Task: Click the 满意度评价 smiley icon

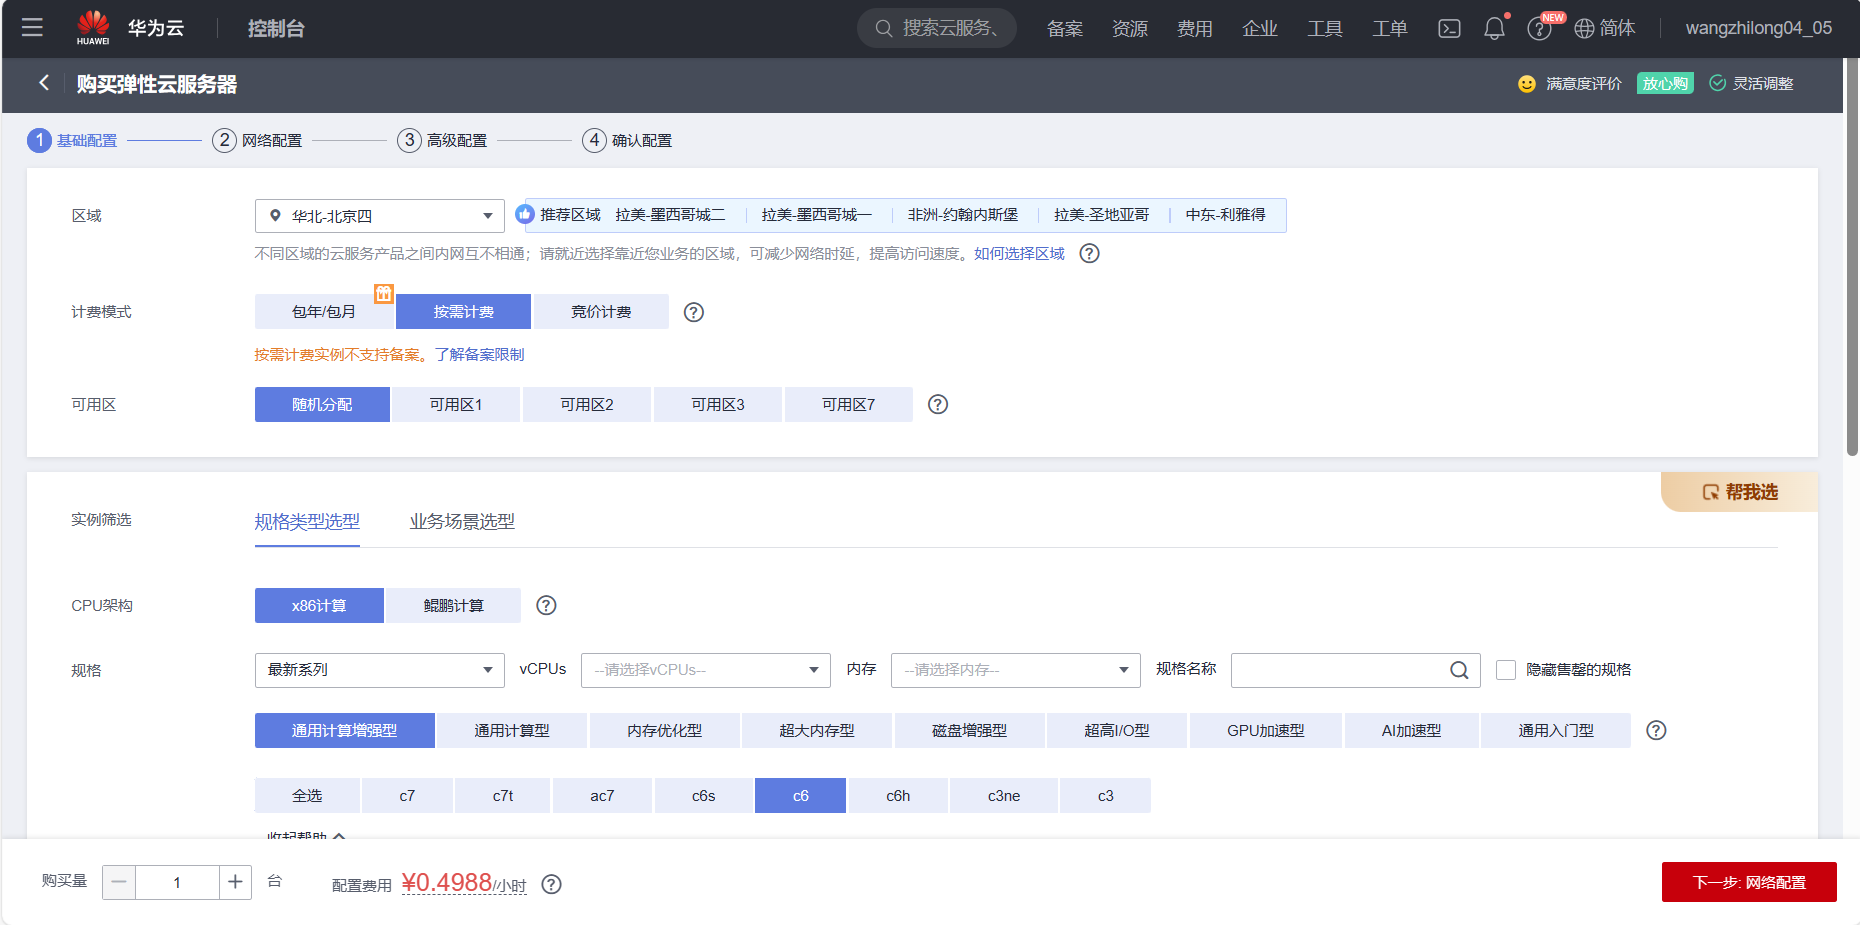Action: (x=1525, y=84)
